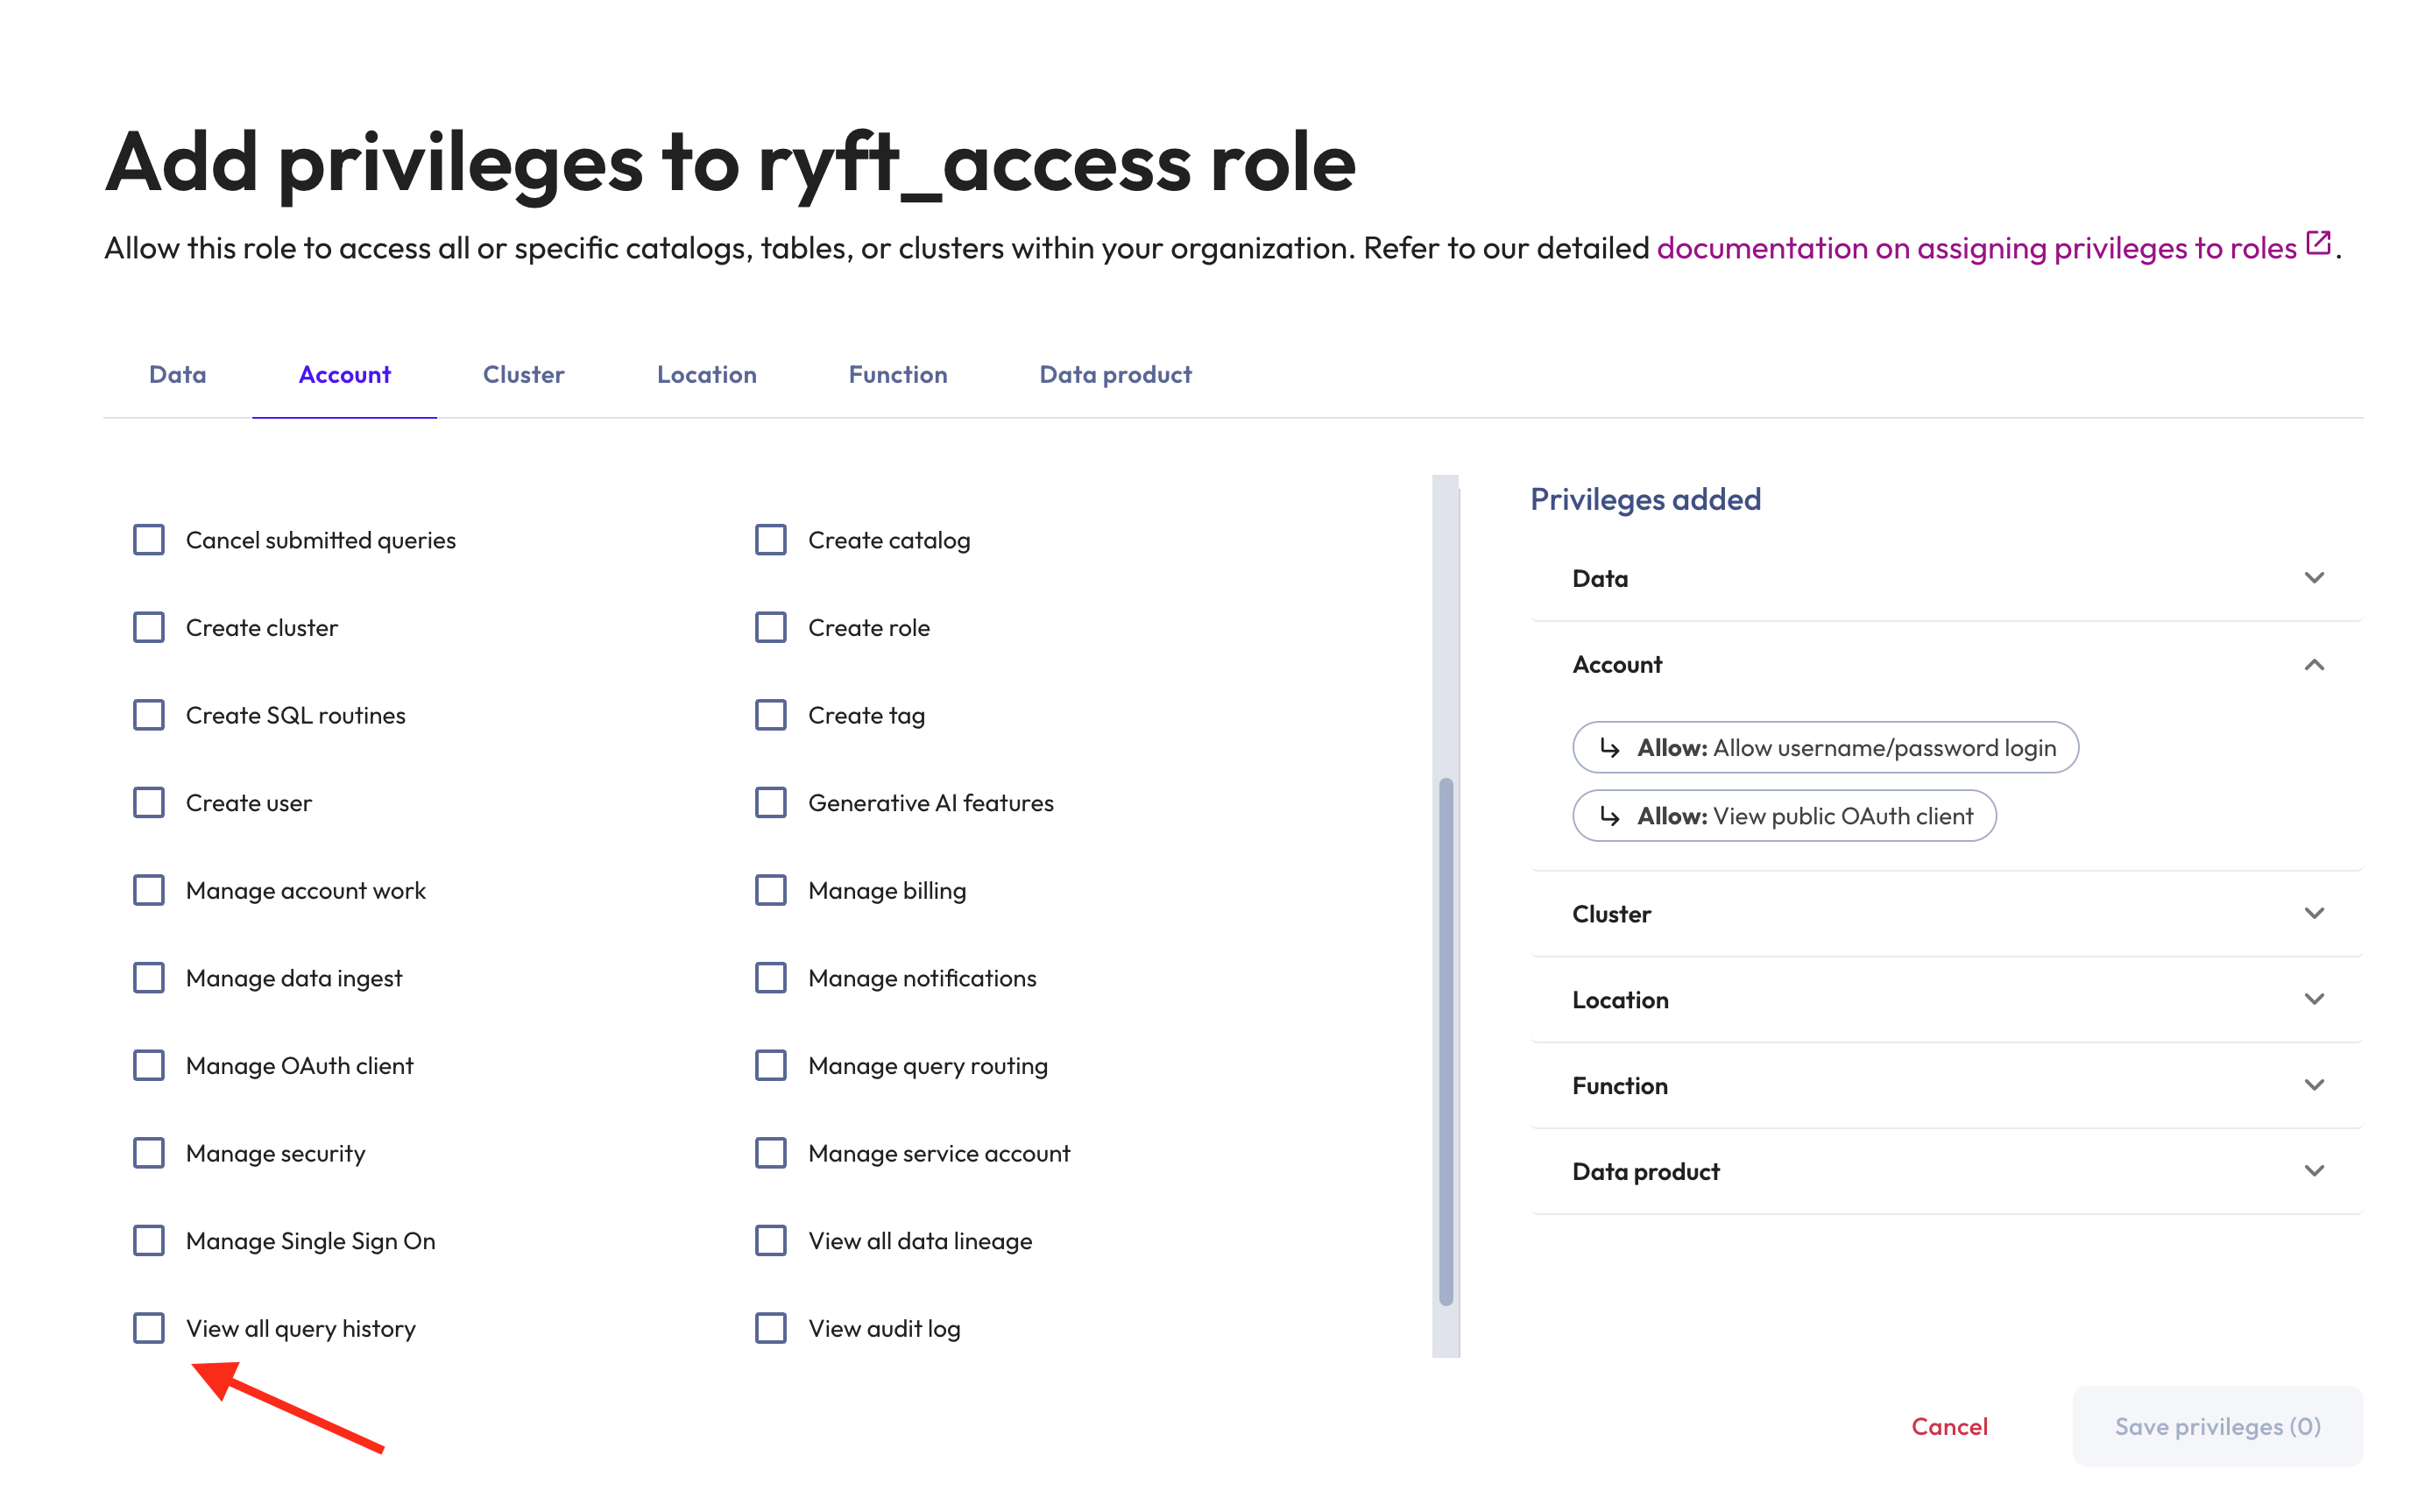The height and width of the screenshot is (1512, 2432).
Task: Expand the Location privileges section
Action: click(x=2313, y=1000)
